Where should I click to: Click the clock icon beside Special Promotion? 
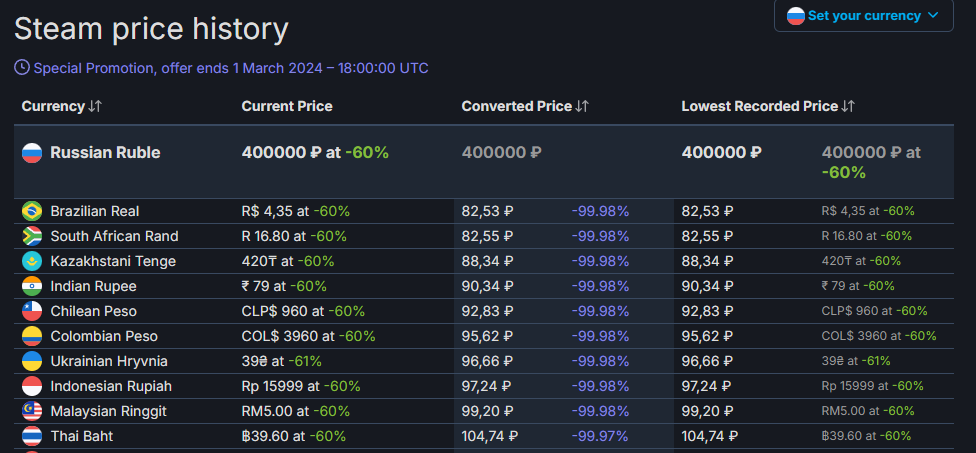[22, 67]
